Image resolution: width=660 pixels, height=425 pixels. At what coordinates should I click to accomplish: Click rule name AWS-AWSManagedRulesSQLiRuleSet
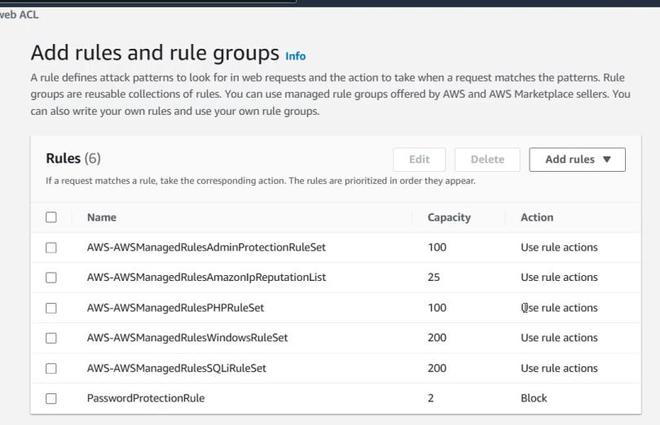click(x=176, y=368)
